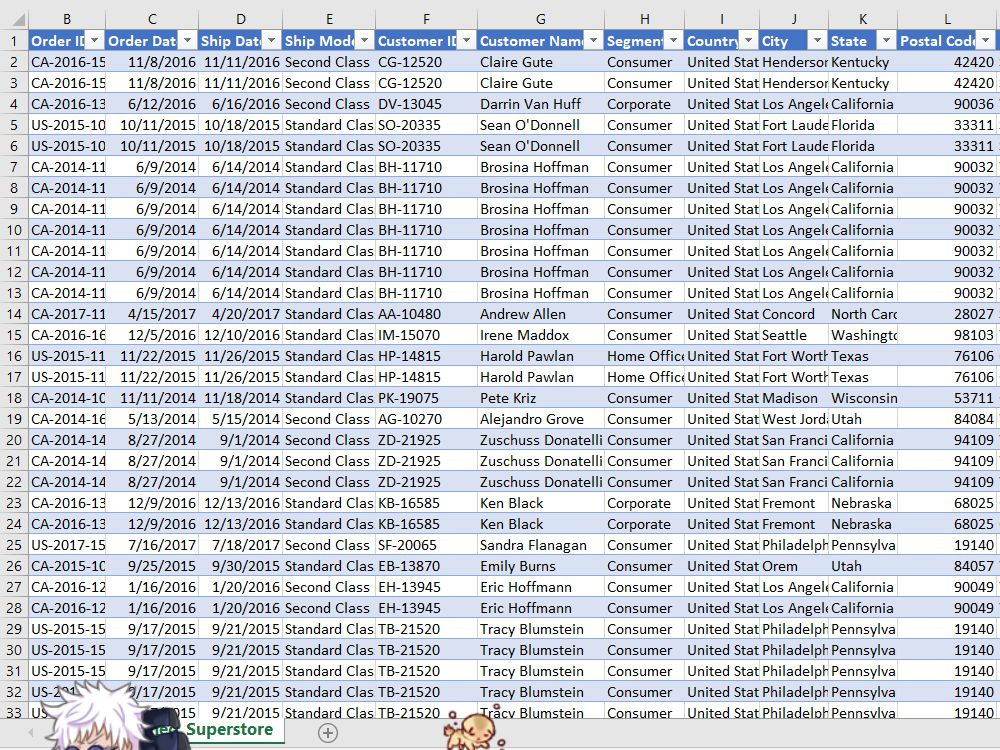Select column G header
This screenshot has width=1000, height=750.
pos(541,19)
